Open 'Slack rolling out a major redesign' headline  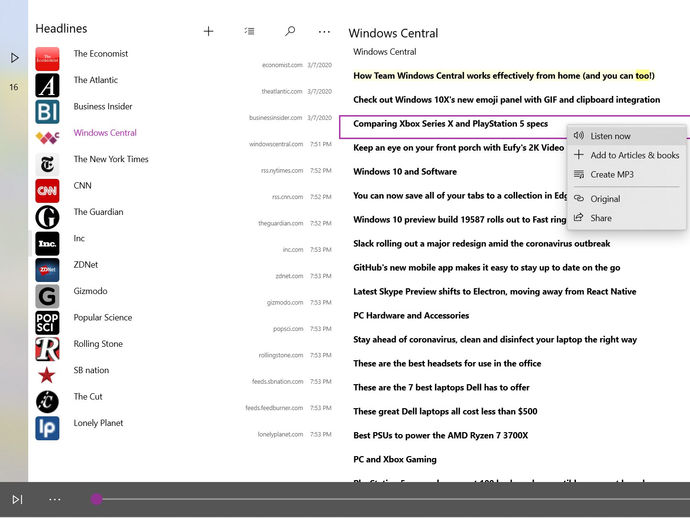coord(482,244)
